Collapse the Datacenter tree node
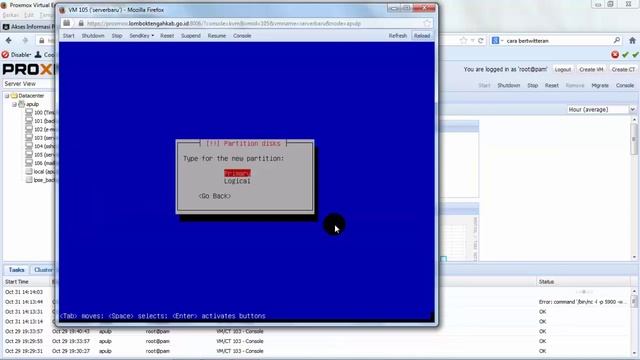The width and height of the screenshot is (640, 360). click(x=7, y=96)
